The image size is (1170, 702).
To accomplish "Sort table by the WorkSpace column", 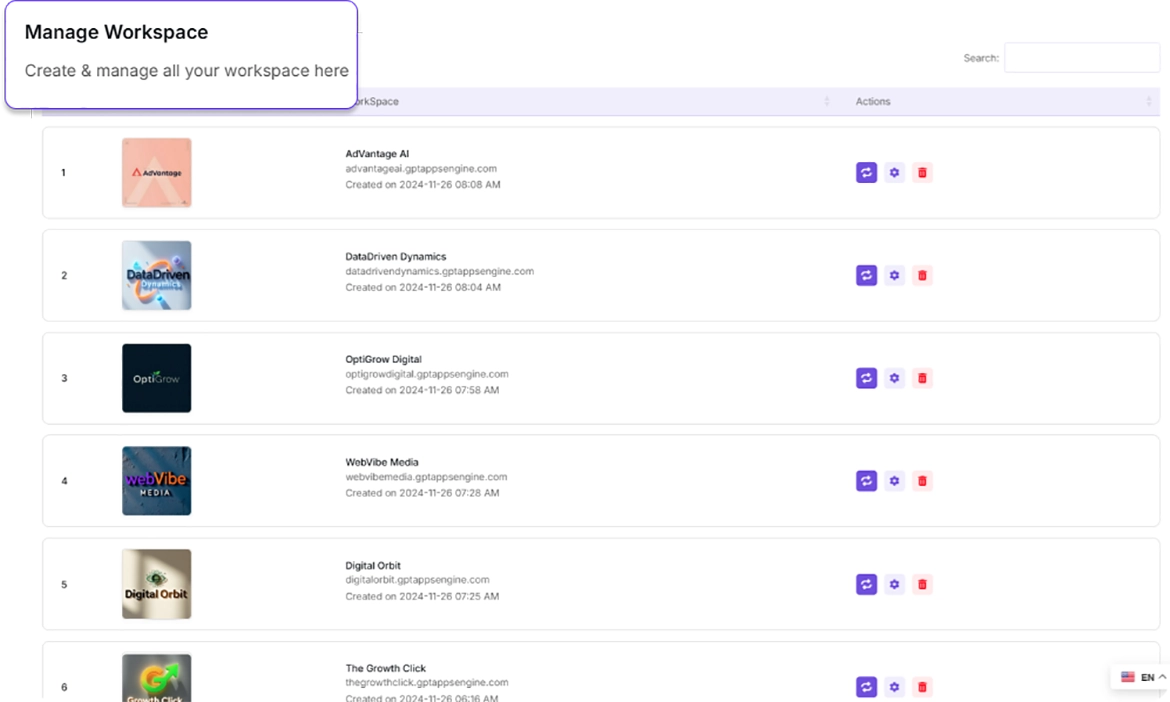I will (x=826, y=102).
